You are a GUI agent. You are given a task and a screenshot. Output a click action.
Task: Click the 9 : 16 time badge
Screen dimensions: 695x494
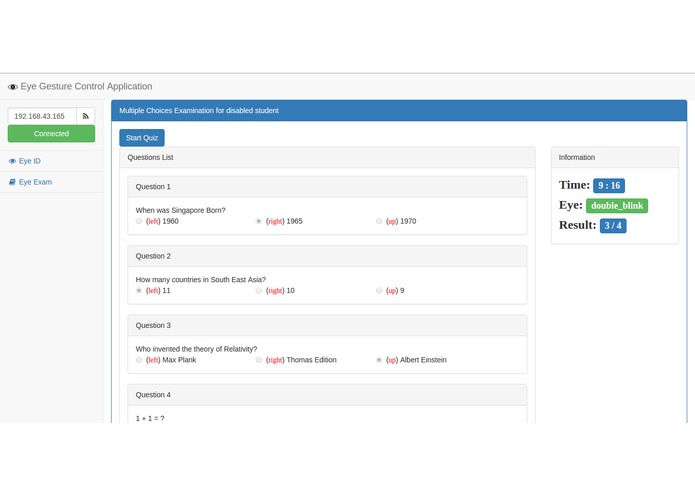click(609, 186)
